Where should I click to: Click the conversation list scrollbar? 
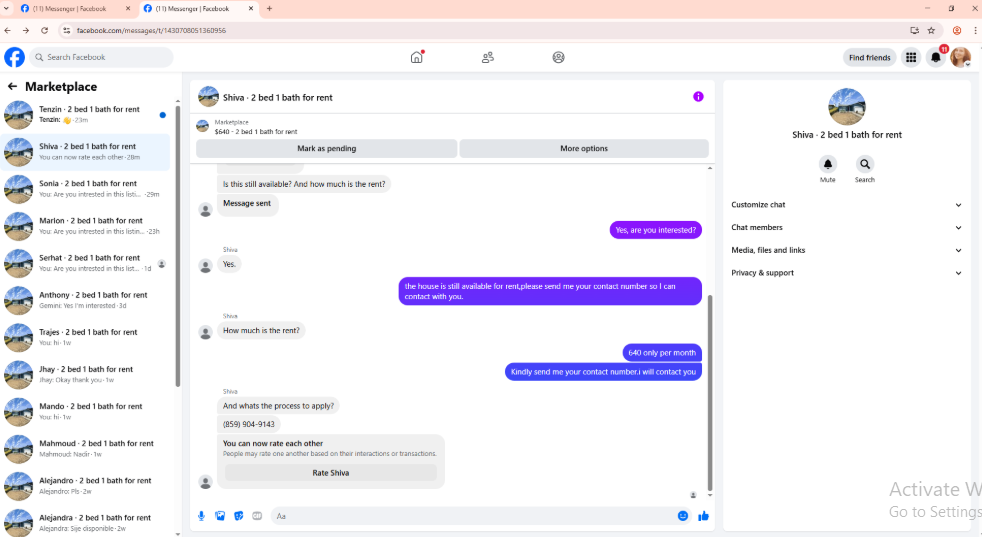178,246
